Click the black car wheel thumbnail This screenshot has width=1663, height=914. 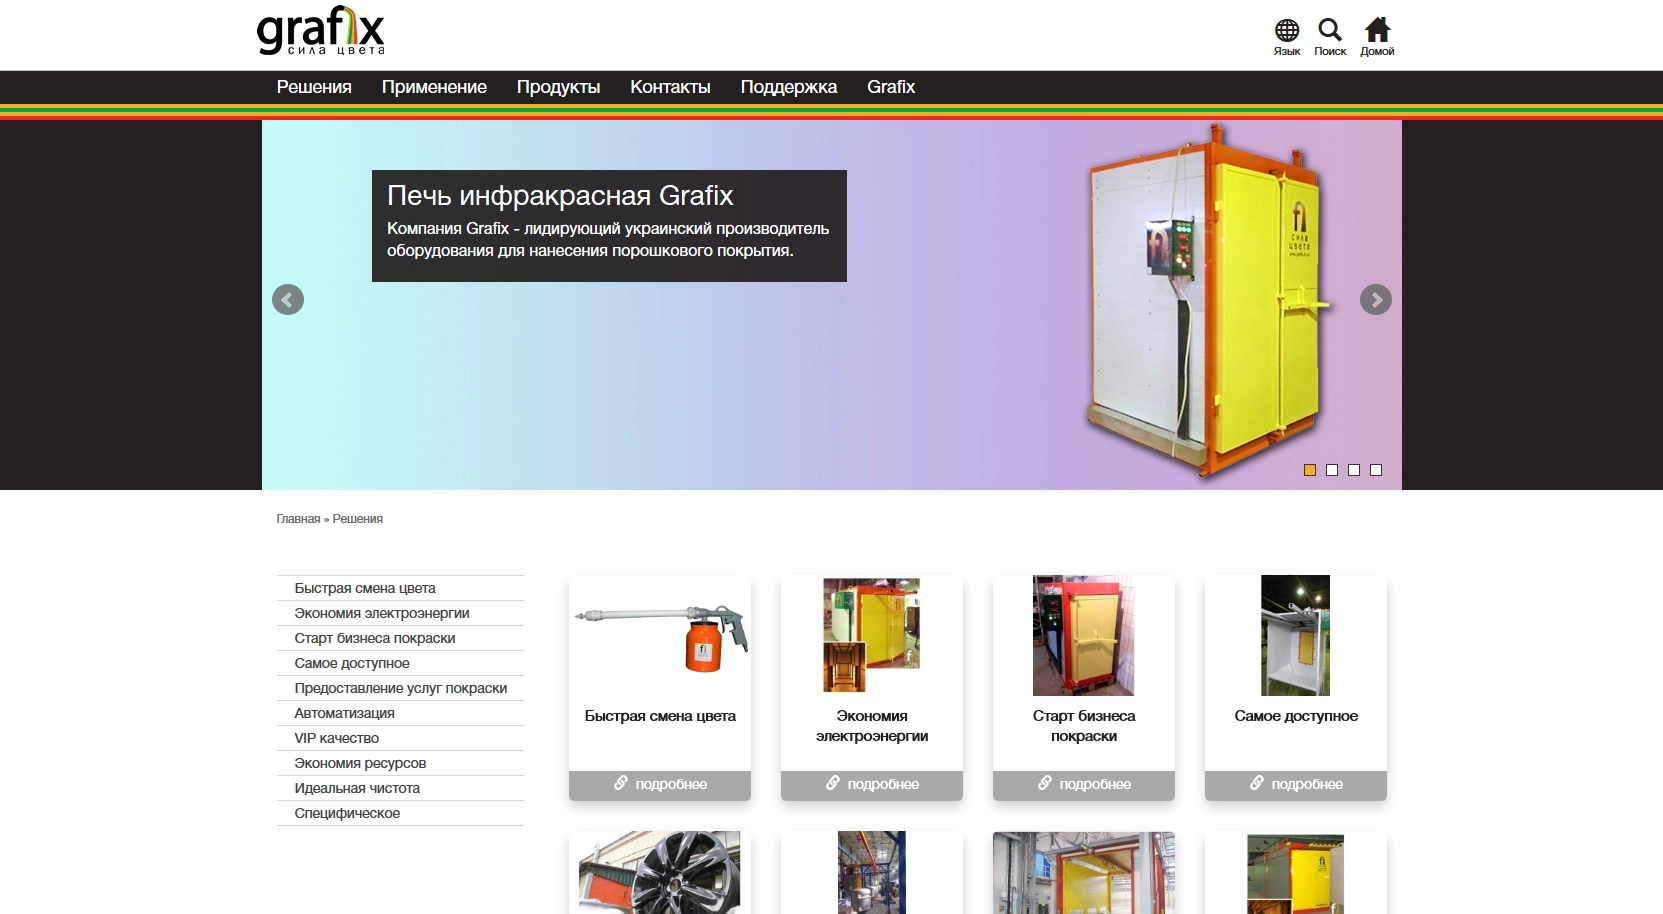click(660, 872)
